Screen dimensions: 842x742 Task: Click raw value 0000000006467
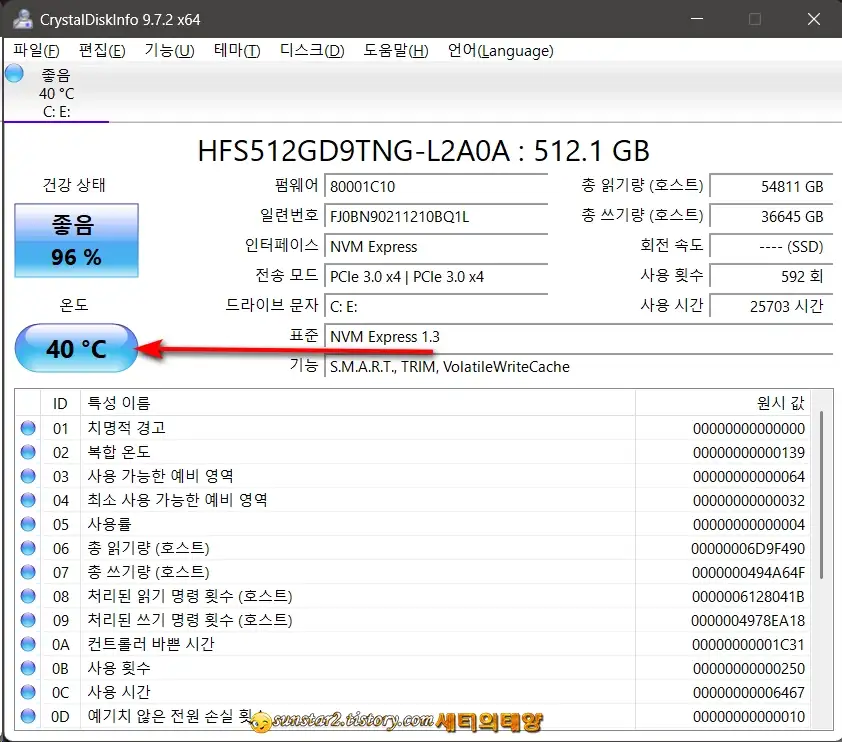(x=749, y=693)
